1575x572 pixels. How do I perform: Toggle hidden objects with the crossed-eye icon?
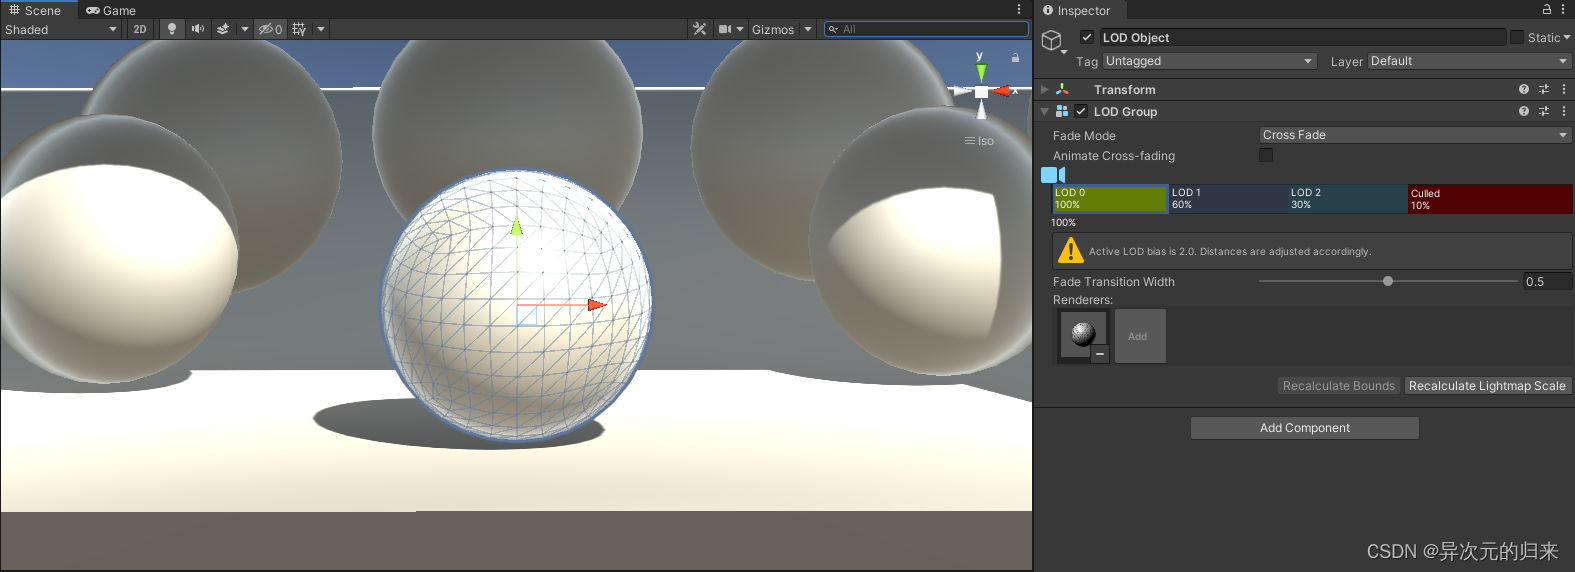271,29
